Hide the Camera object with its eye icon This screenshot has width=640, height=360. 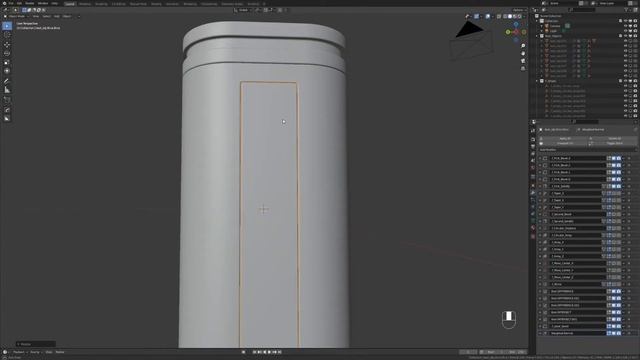625,26
